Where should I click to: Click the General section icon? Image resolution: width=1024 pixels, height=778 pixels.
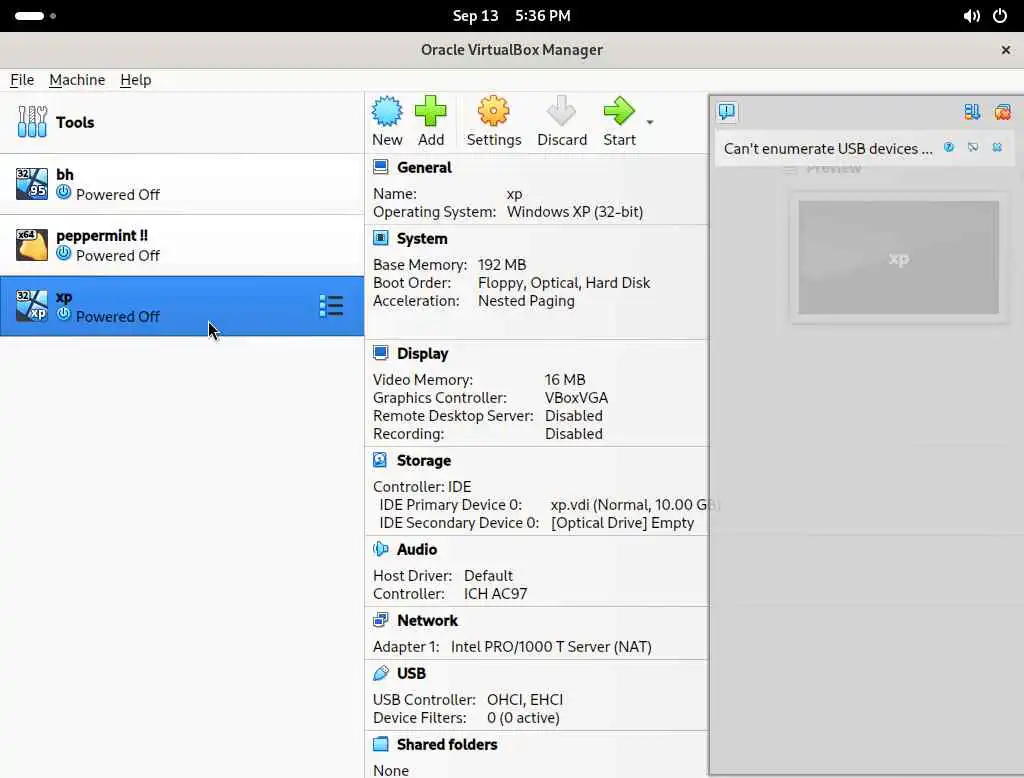point(381,167)
